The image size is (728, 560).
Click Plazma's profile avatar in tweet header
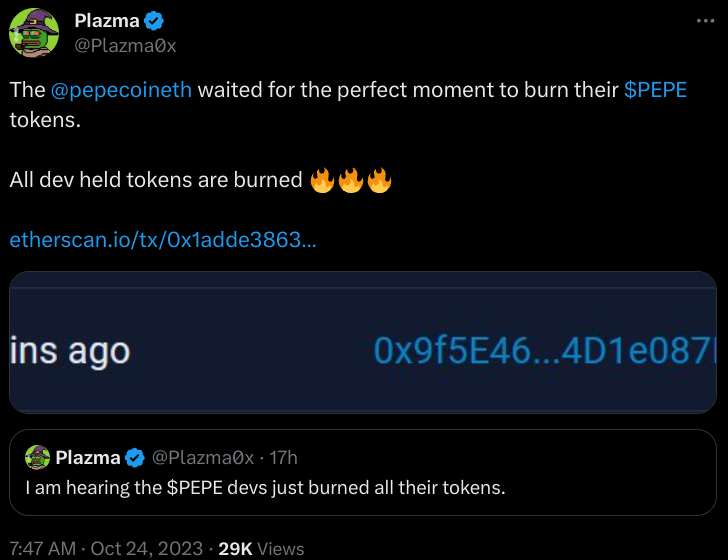34,32
